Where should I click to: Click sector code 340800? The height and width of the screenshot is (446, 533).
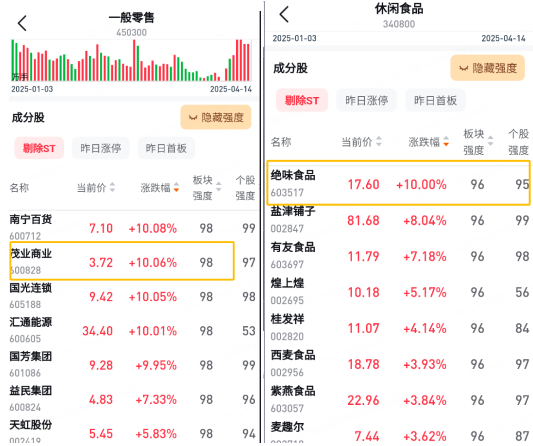pyautogui.click(x=399, y=24)
